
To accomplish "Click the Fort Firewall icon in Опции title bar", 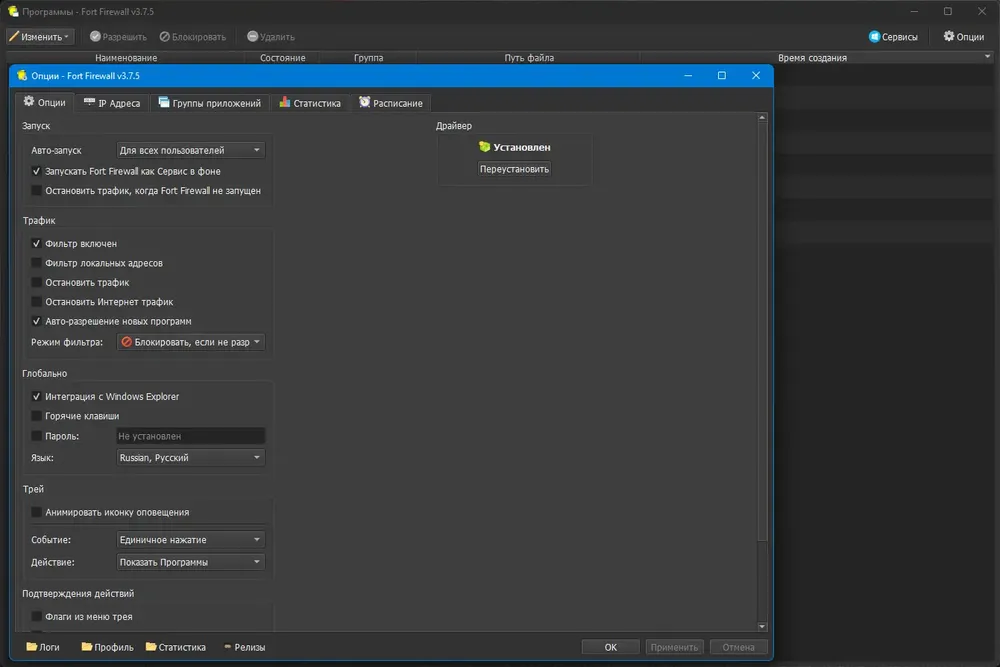I will (x=22, y=75).
